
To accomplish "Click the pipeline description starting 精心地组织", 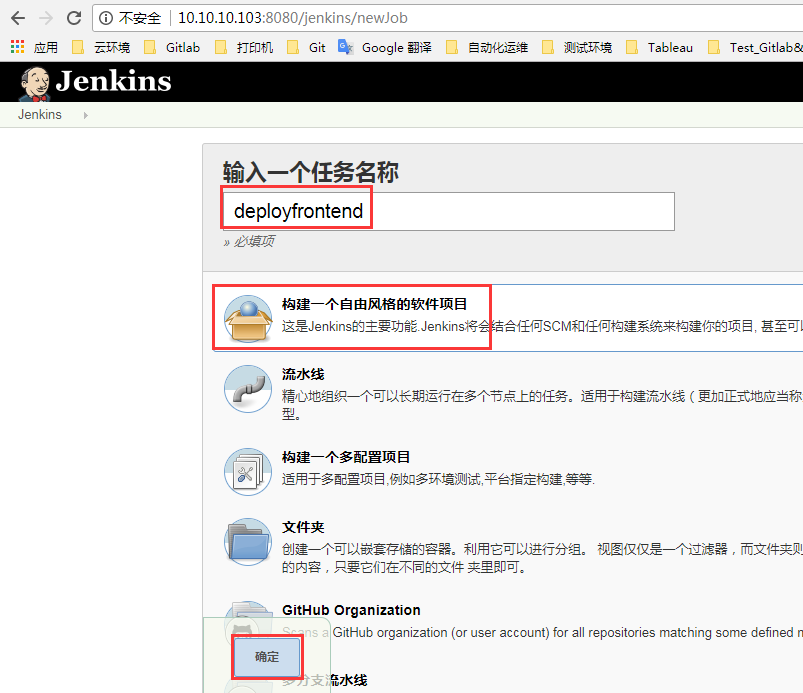I will point(542,405).
